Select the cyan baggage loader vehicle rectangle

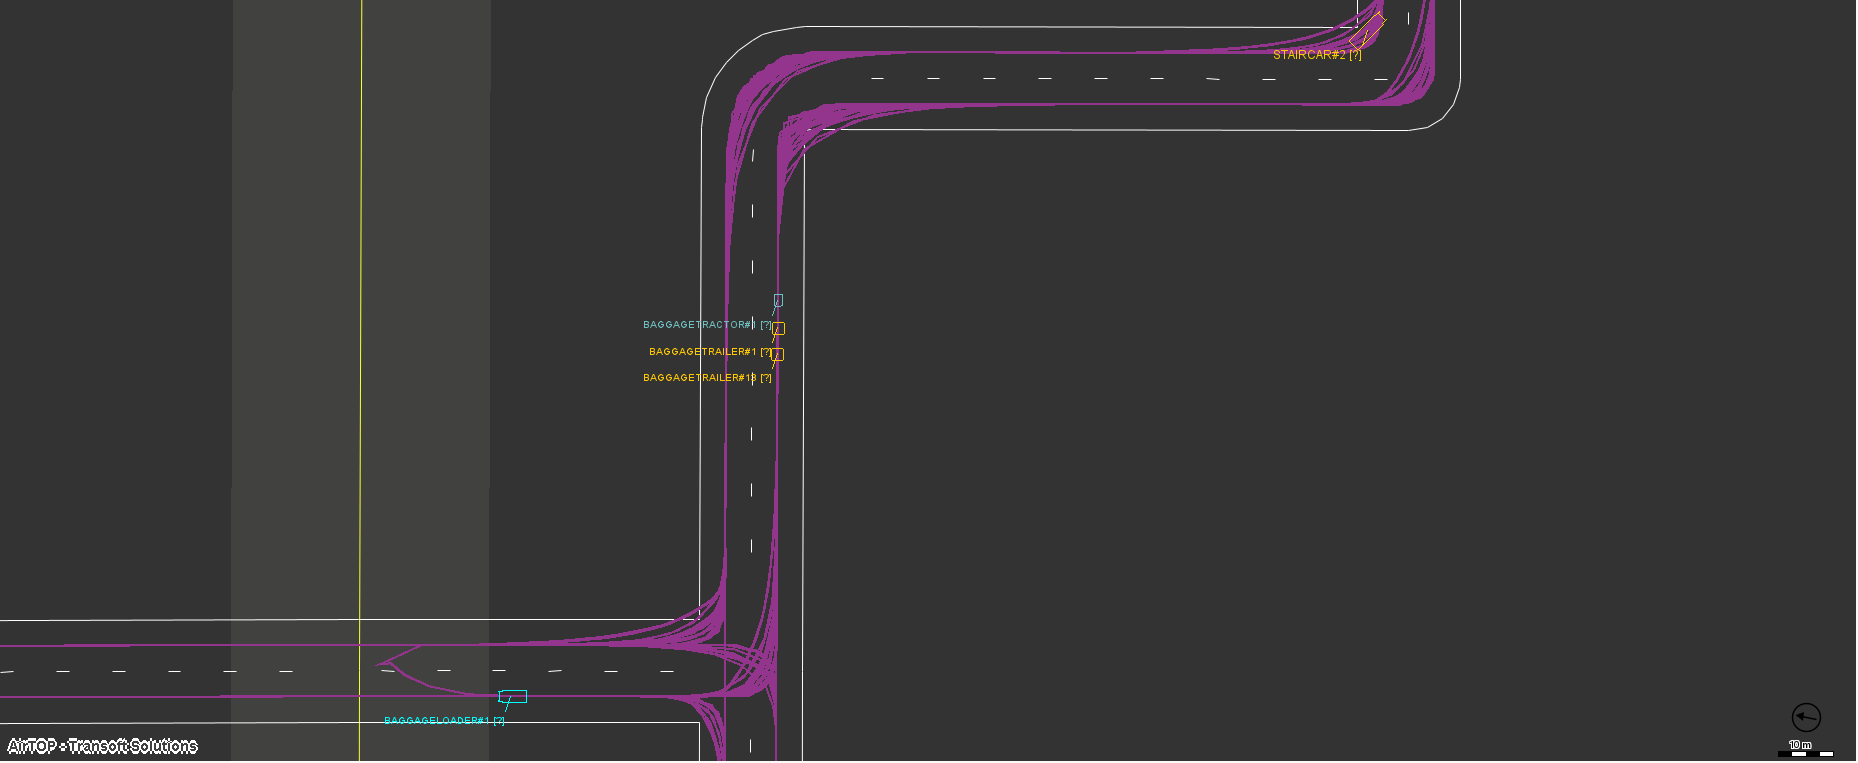click(x=513, y=696)
